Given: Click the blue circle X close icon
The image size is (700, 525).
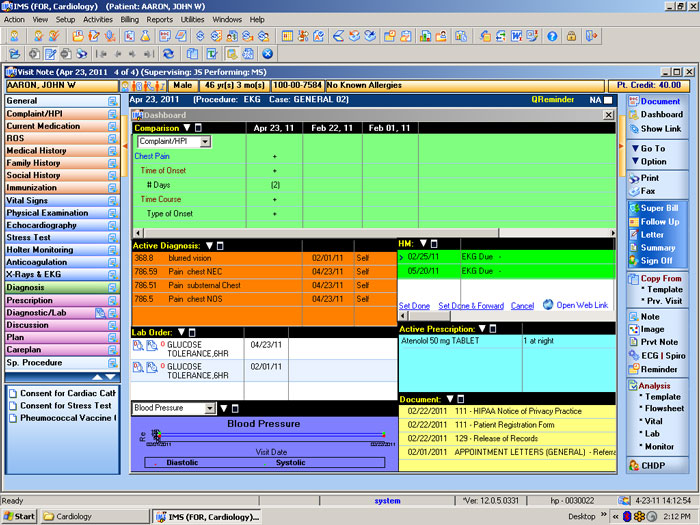Looking at the screenshot, I should [267, 54].
